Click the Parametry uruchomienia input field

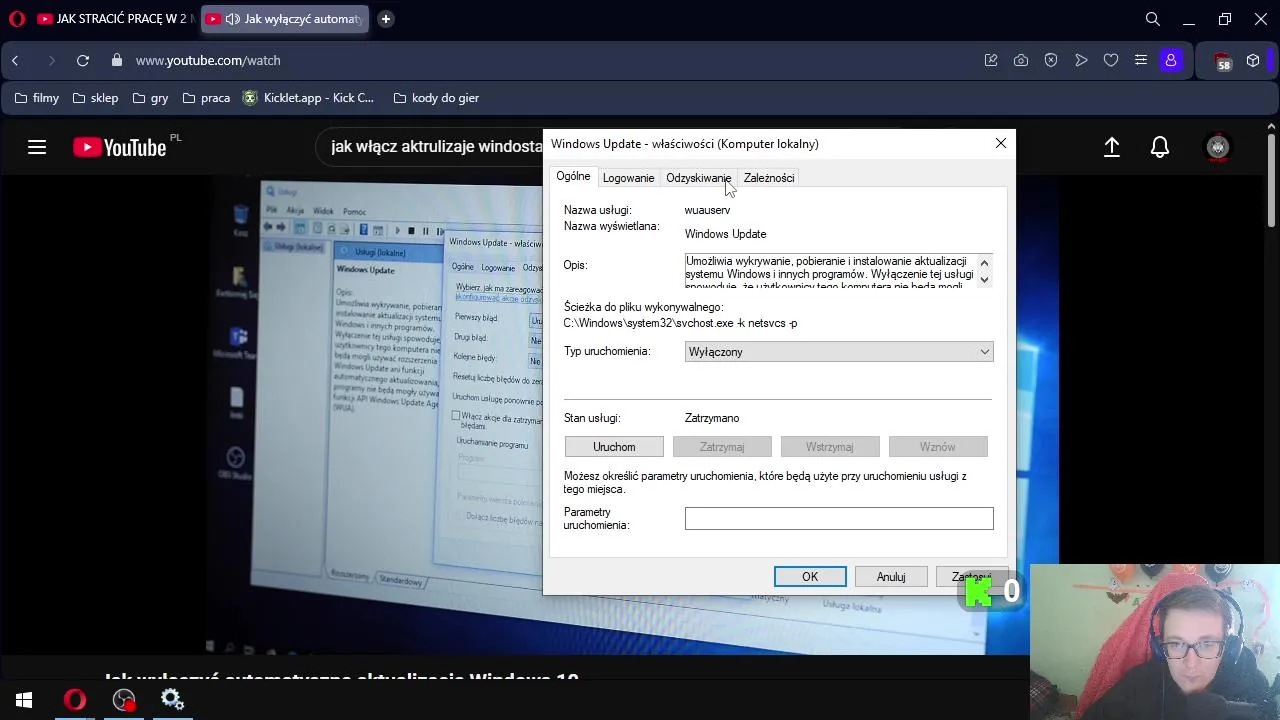(x=839, y=518)
